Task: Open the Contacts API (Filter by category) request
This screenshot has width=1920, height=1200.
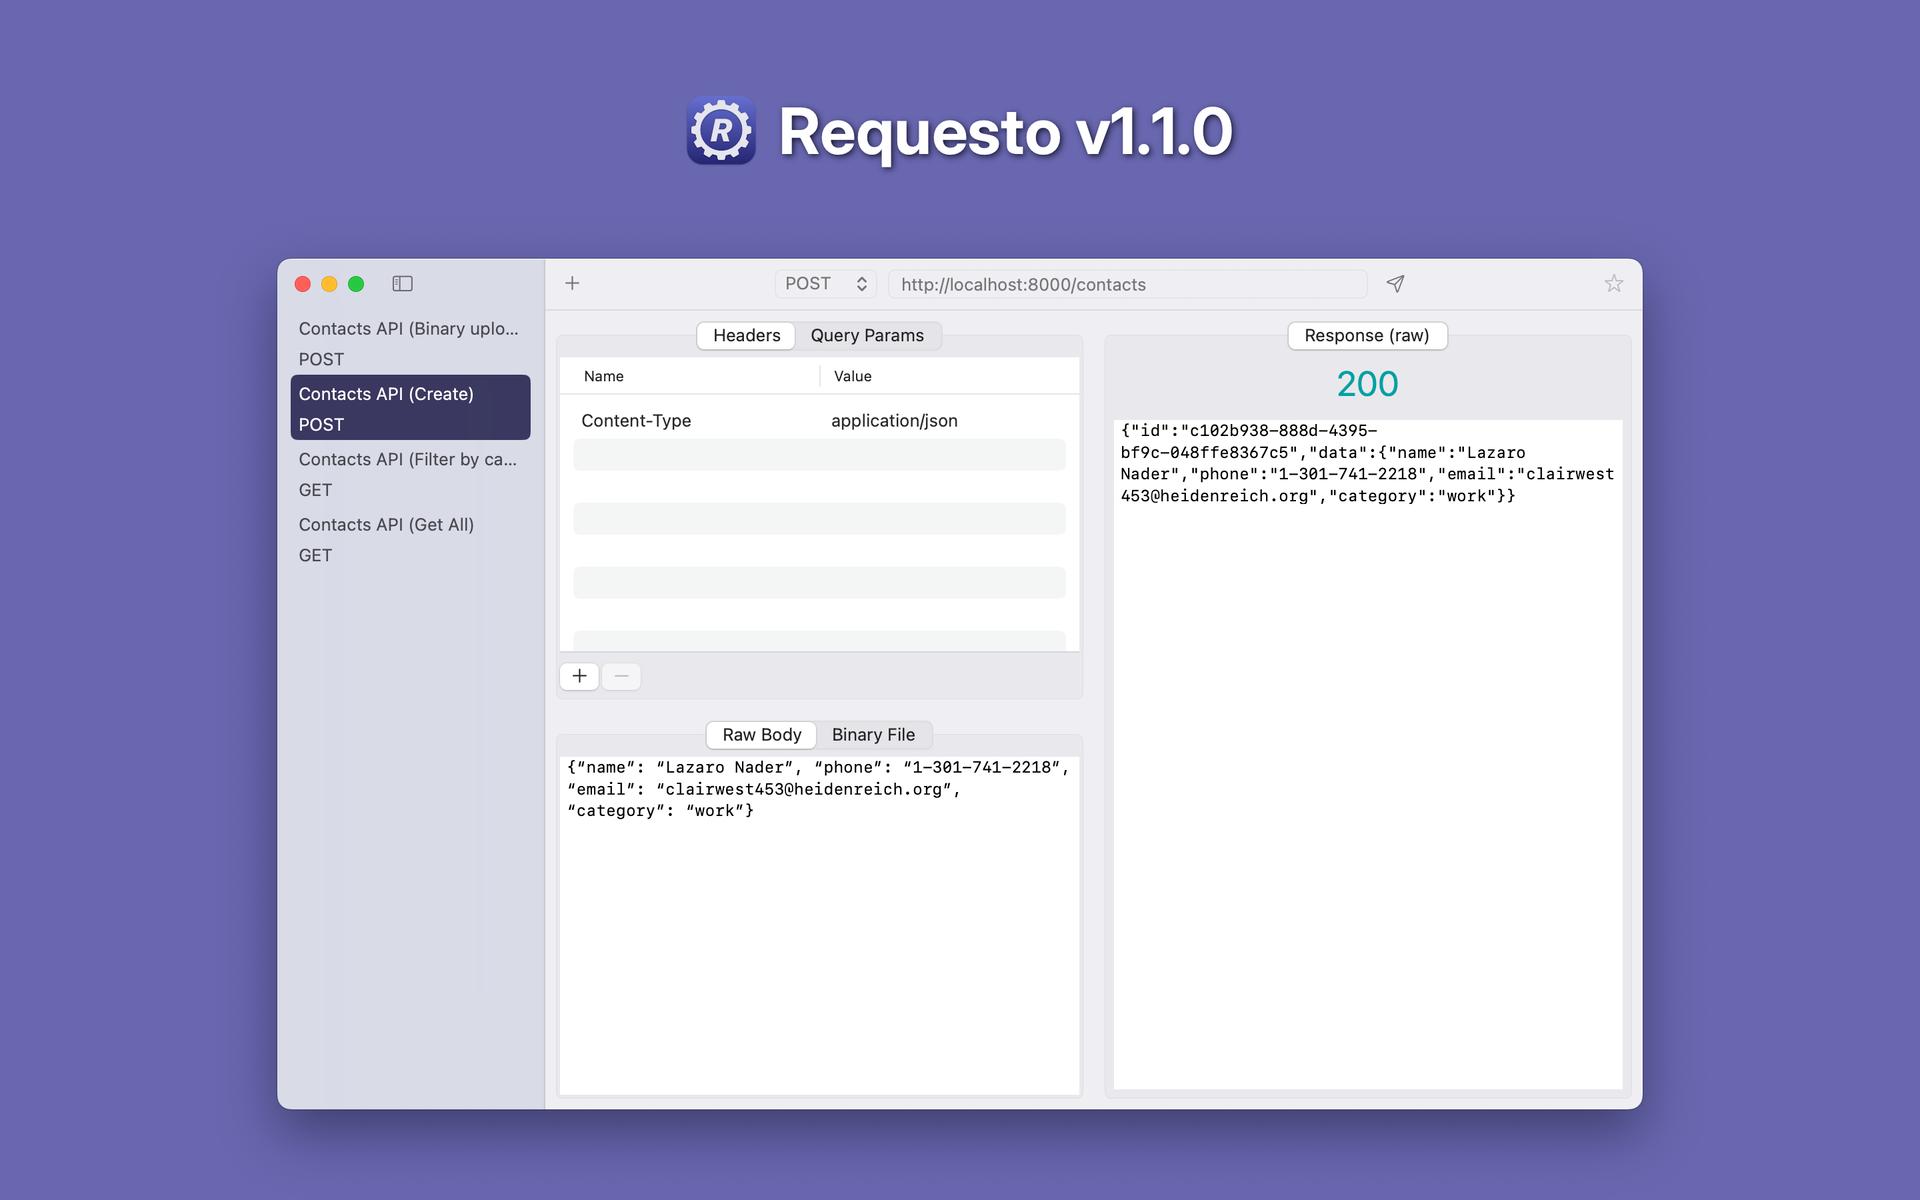Action: click(x=408, y=459)
